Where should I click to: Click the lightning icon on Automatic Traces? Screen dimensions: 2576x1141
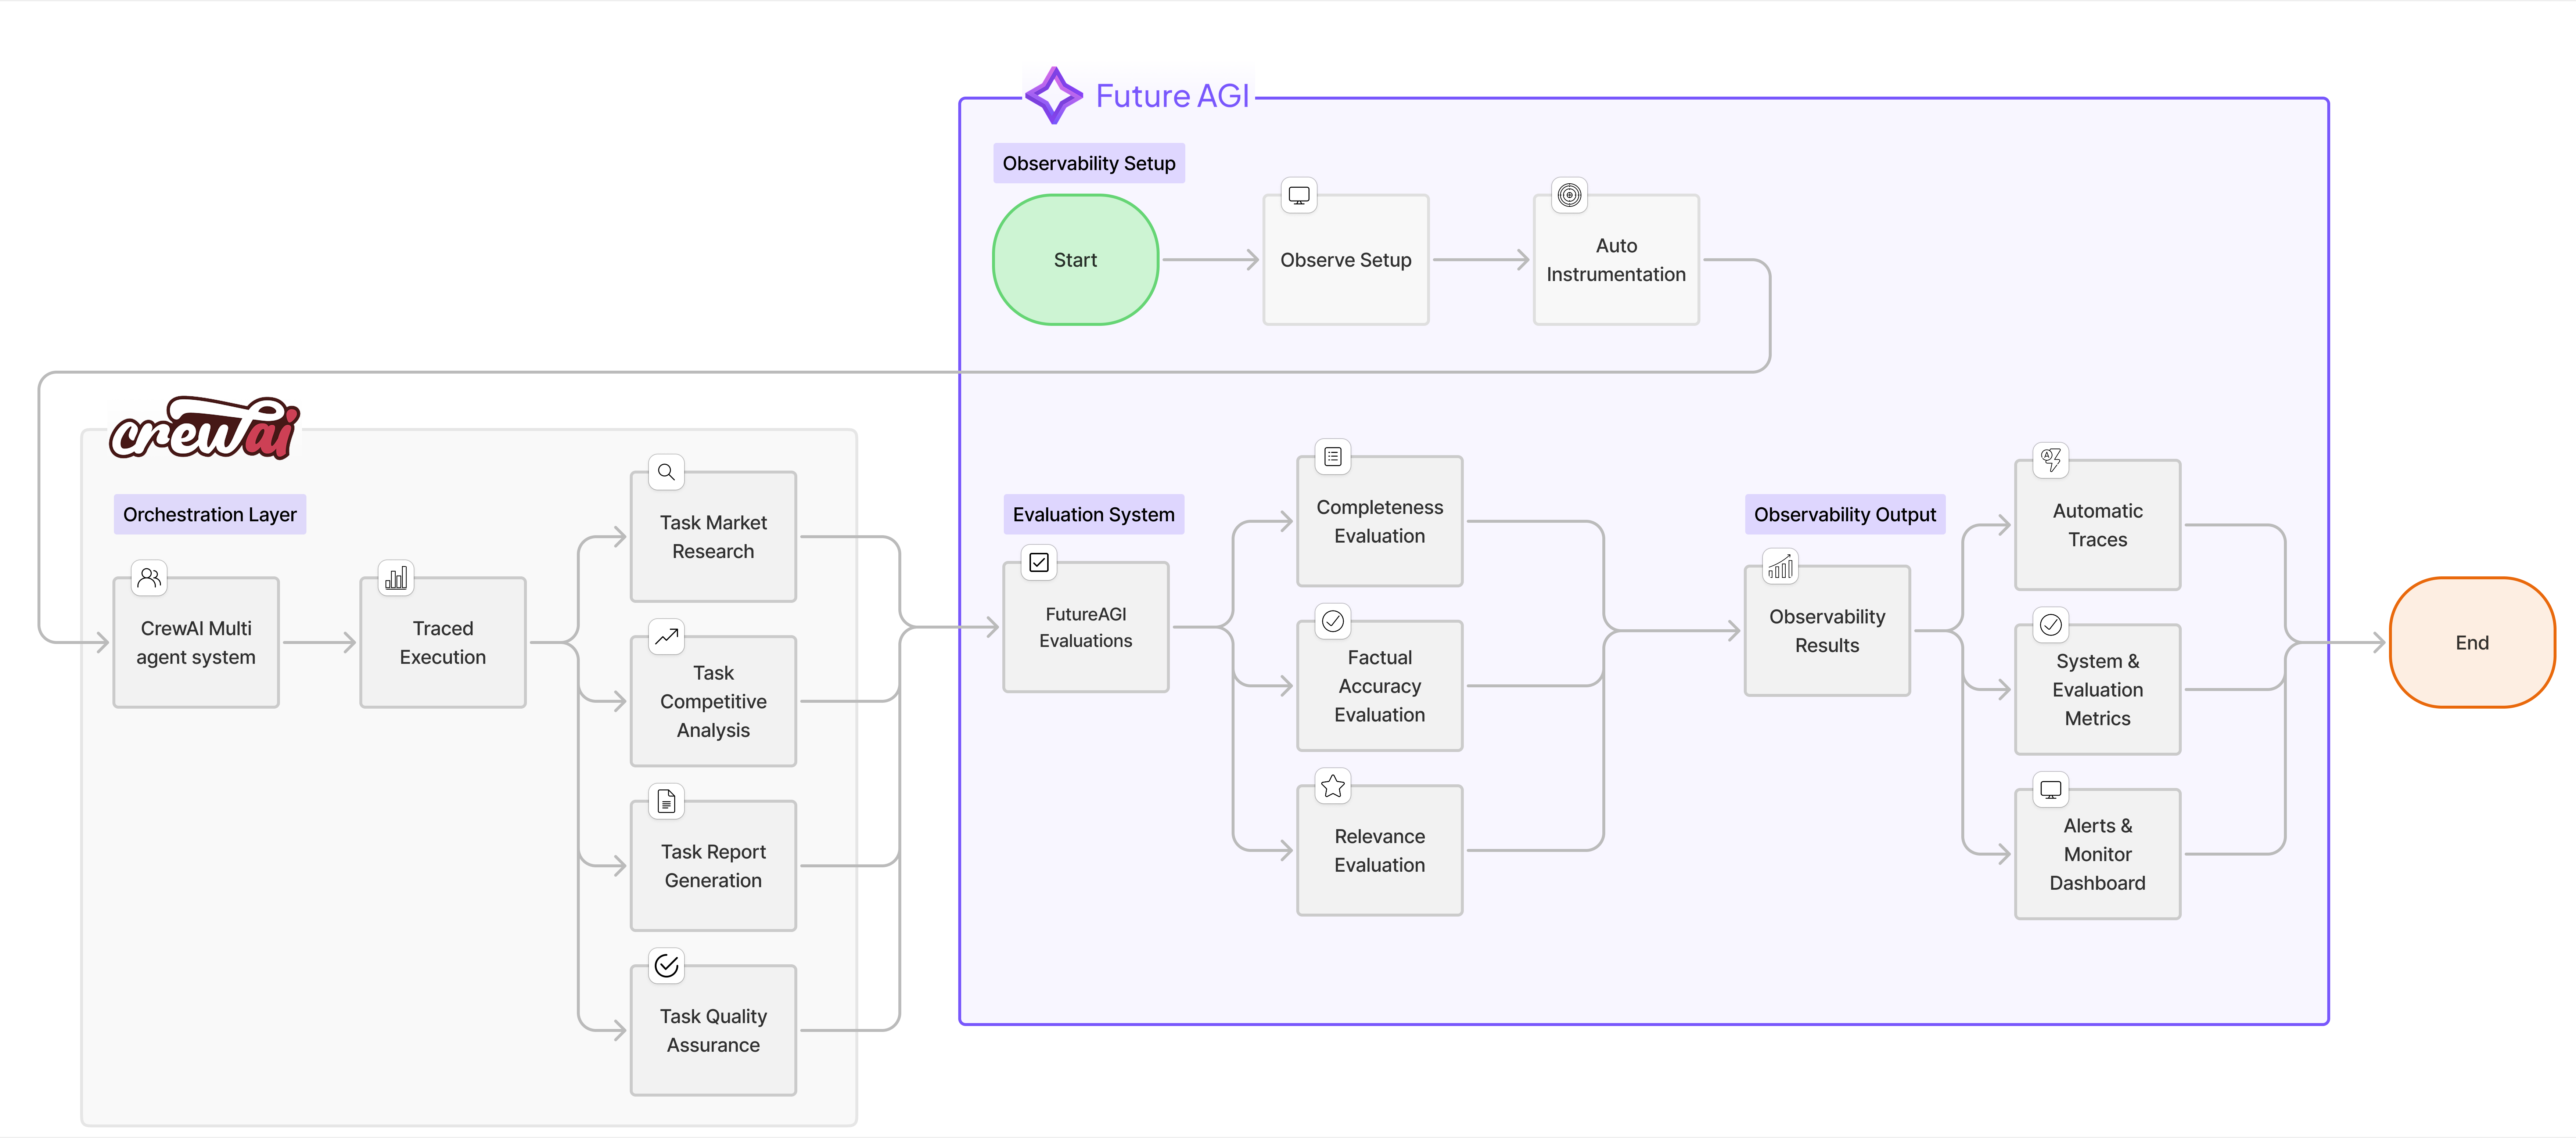(x=2051, y=460)
